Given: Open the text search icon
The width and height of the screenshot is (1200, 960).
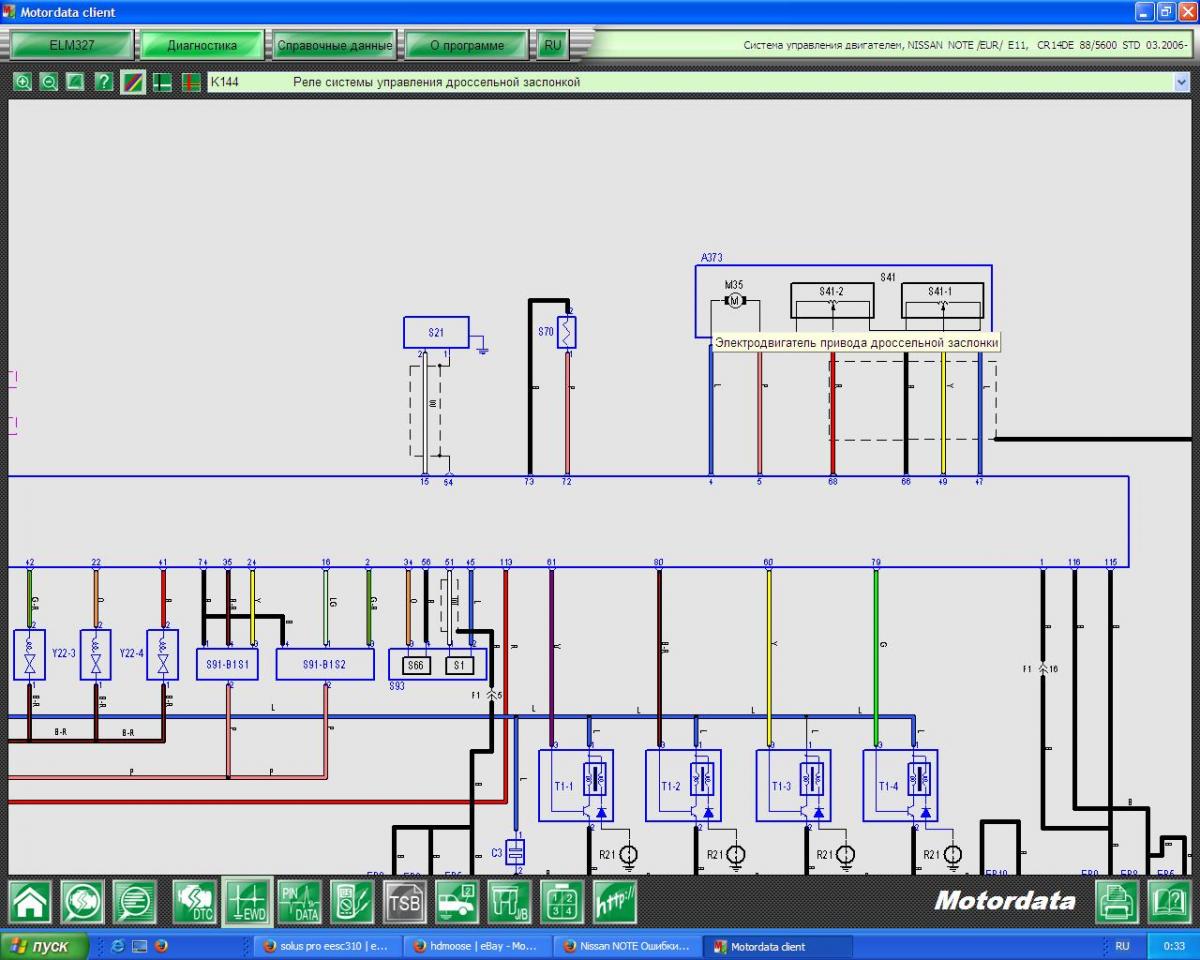Looking at the screenshot, I should 134,901.
